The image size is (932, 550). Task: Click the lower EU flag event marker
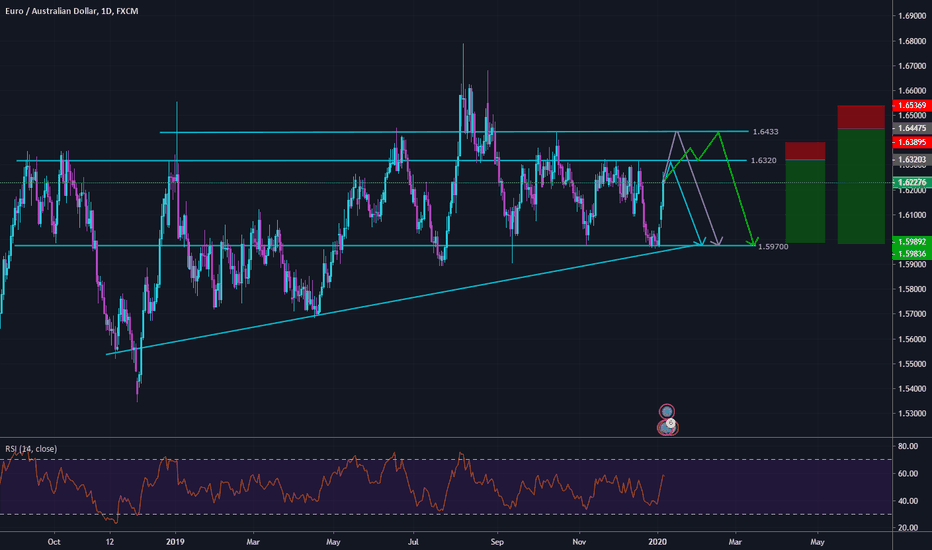[x=667, y=427]
